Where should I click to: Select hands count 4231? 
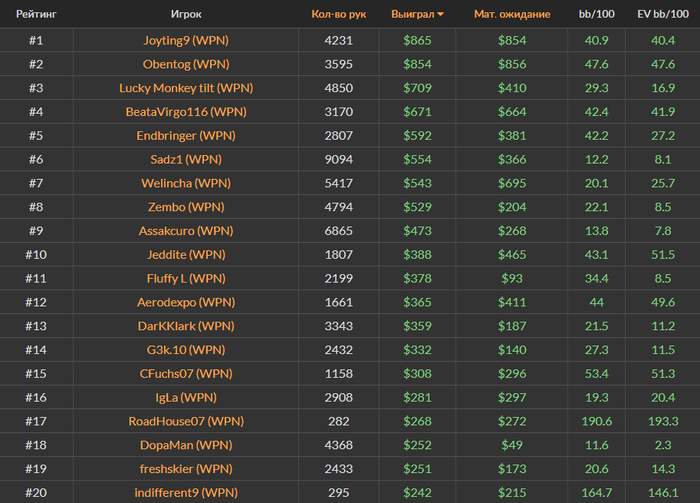click(338, 41)
